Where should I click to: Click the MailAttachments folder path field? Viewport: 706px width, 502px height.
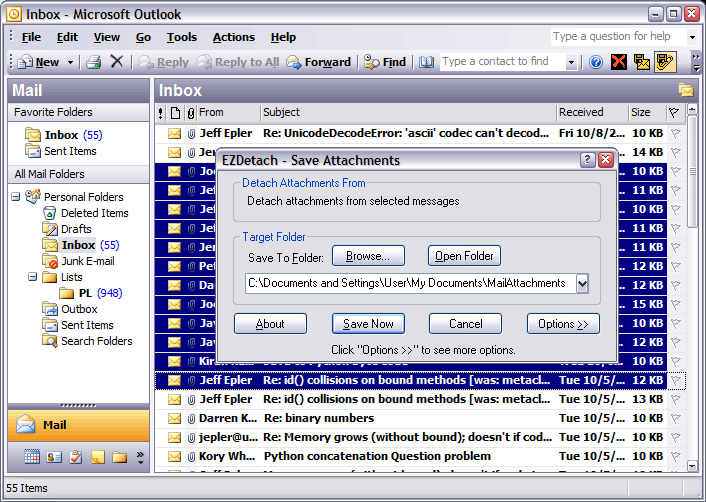(411, 284)
